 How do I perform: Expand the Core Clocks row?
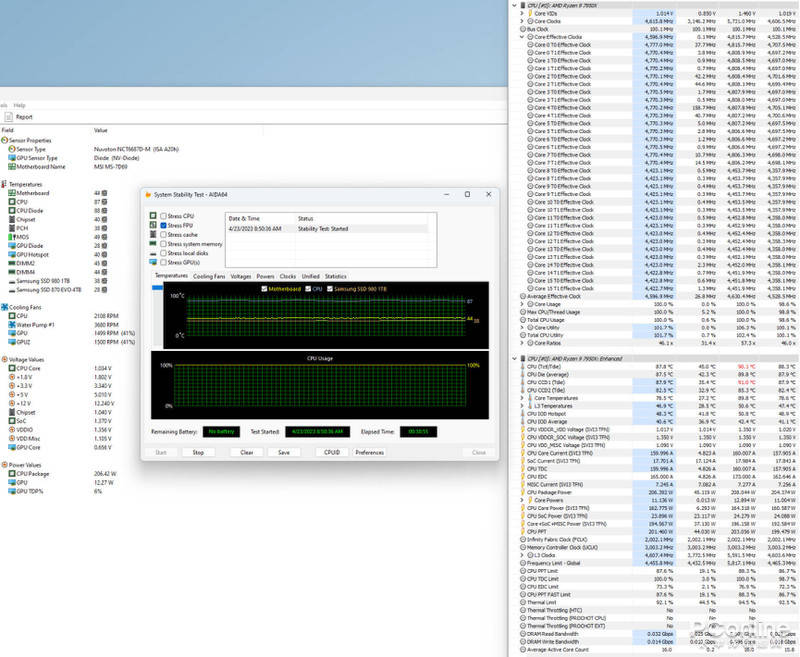pyautogui.click(x=523, y=21)
